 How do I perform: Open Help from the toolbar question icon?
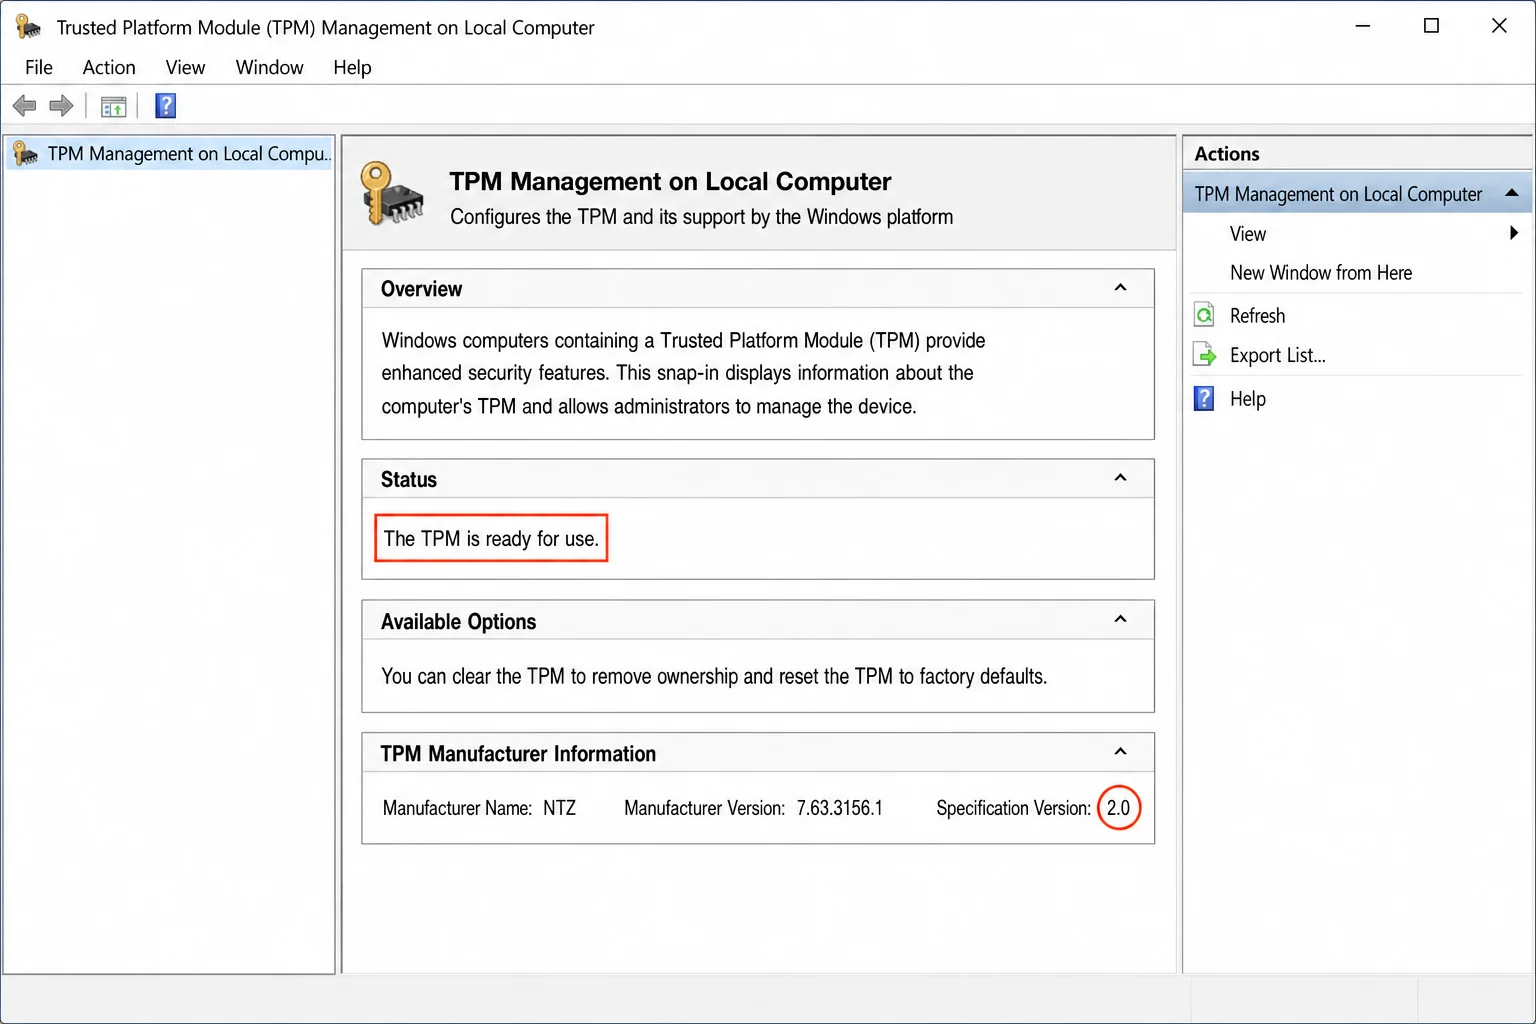click(166, 106)
